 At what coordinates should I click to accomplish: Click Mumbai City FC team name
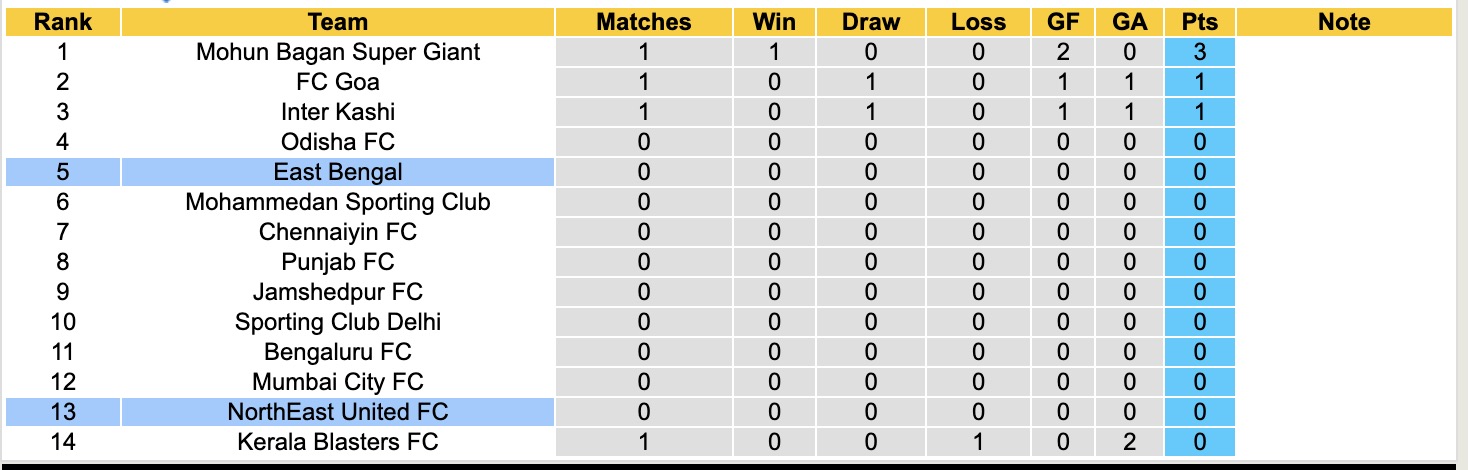coord(338,382)
